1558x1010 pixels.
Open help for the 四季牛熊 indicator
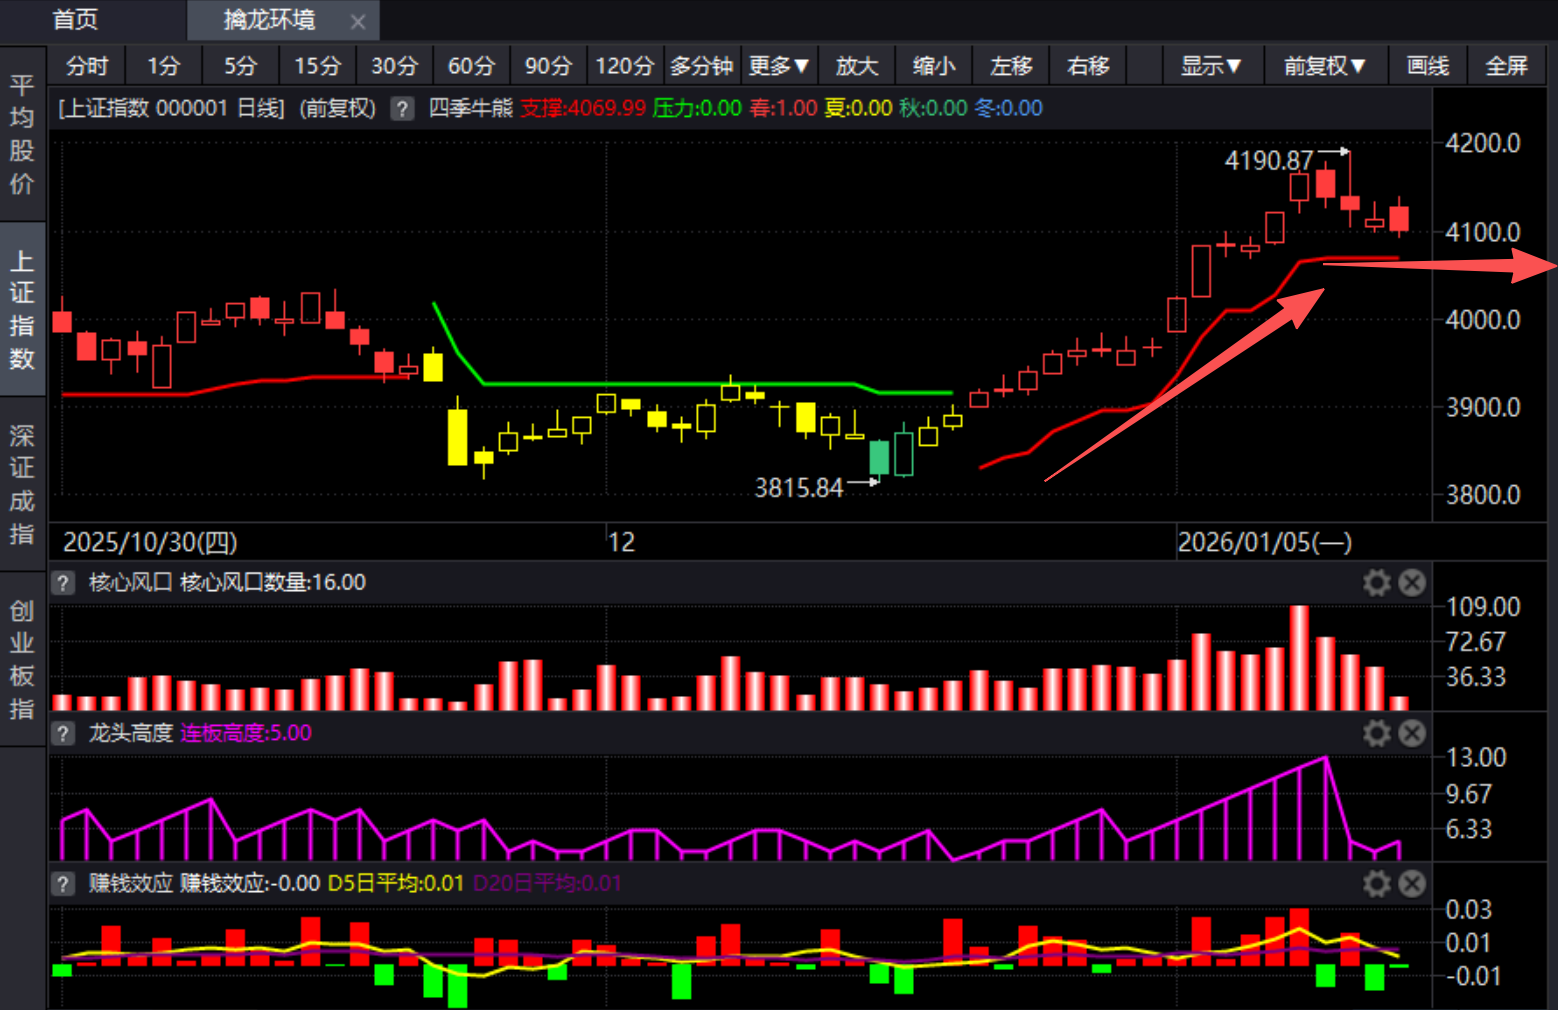(402, 108)
